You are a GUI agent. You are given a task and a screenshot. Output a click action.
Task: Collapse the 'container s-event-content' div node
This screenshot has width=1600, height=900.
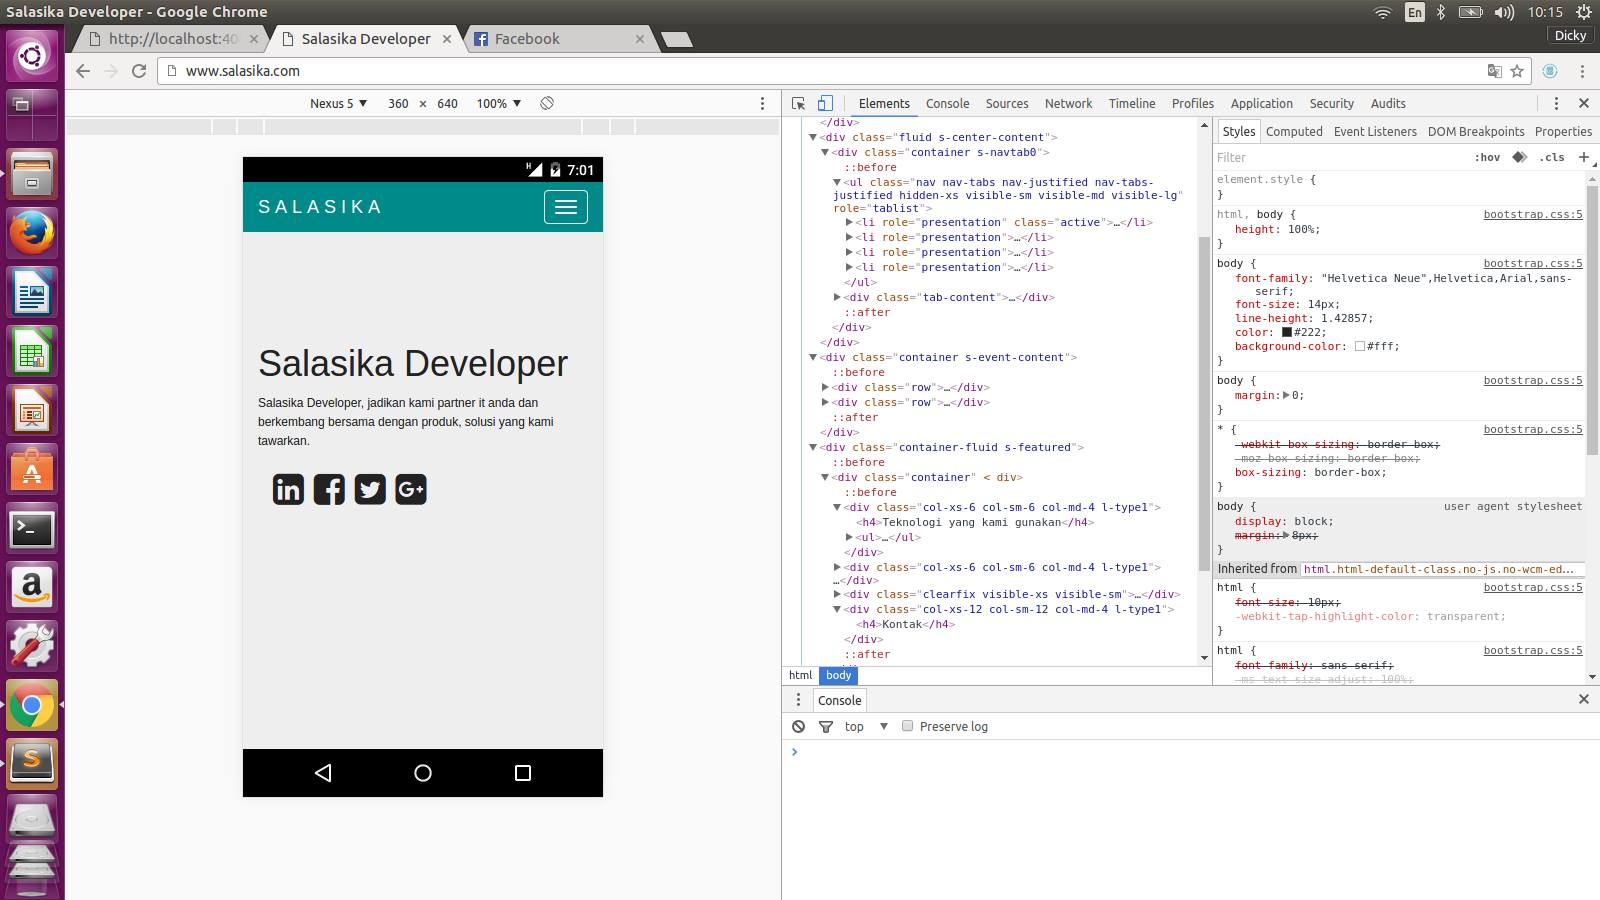pyautogui.click(x=813, y=357)
